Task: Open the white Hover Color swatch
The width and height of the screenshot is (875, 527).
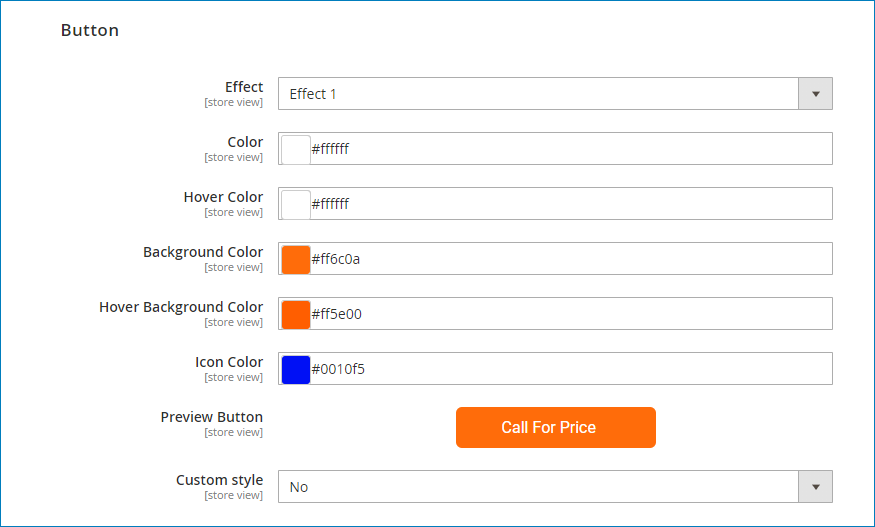Action: click(x=296, y=204)
